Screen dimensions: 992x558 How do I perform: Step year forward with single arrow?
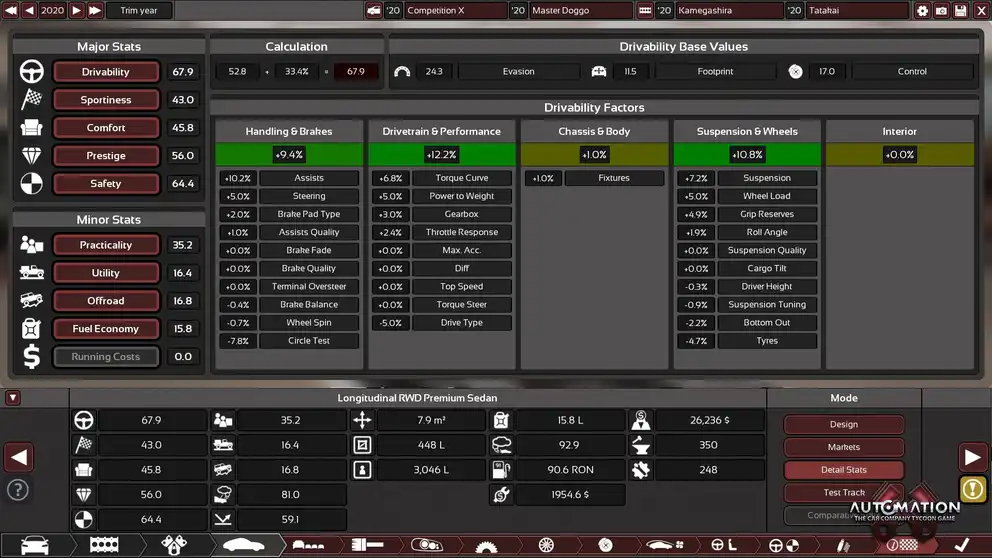point(76,10)
